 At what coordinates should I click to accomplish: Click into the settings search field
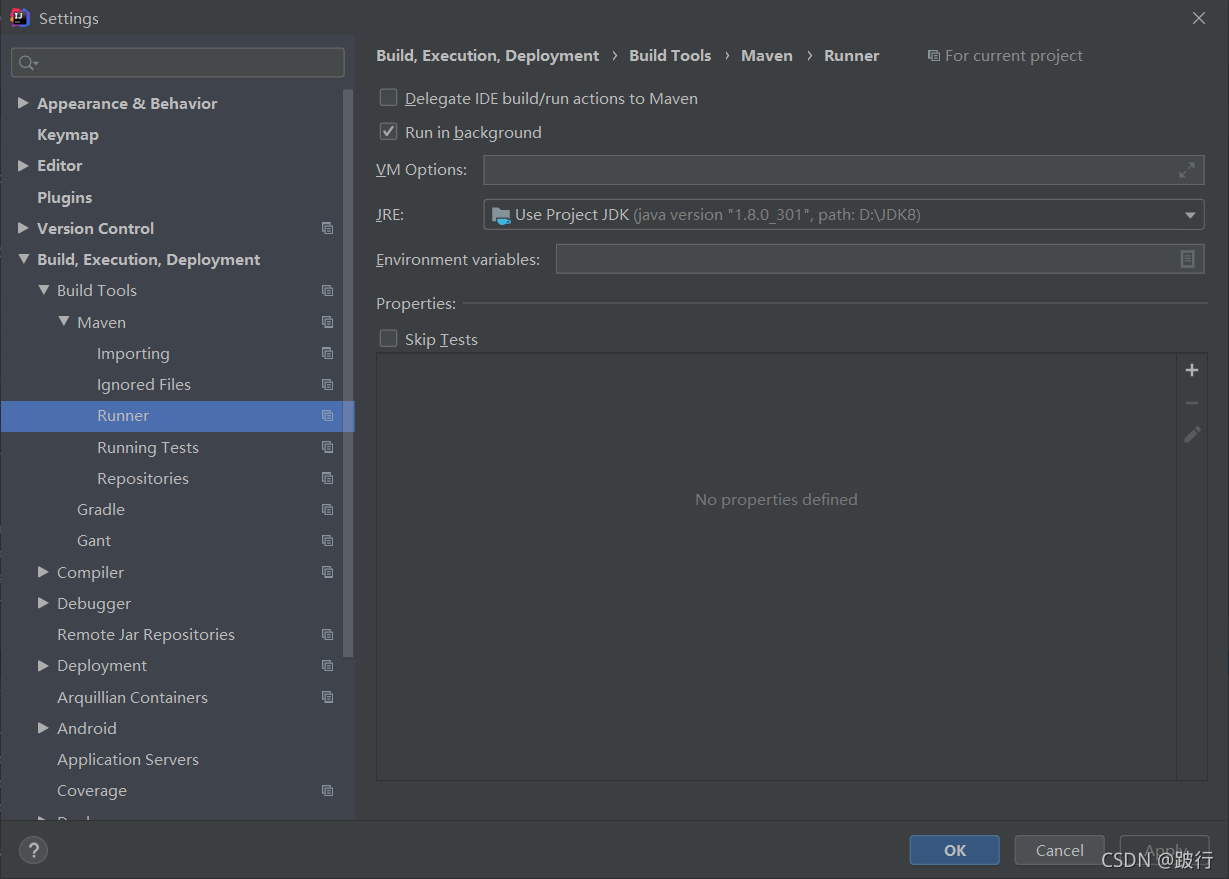[178, 62]
